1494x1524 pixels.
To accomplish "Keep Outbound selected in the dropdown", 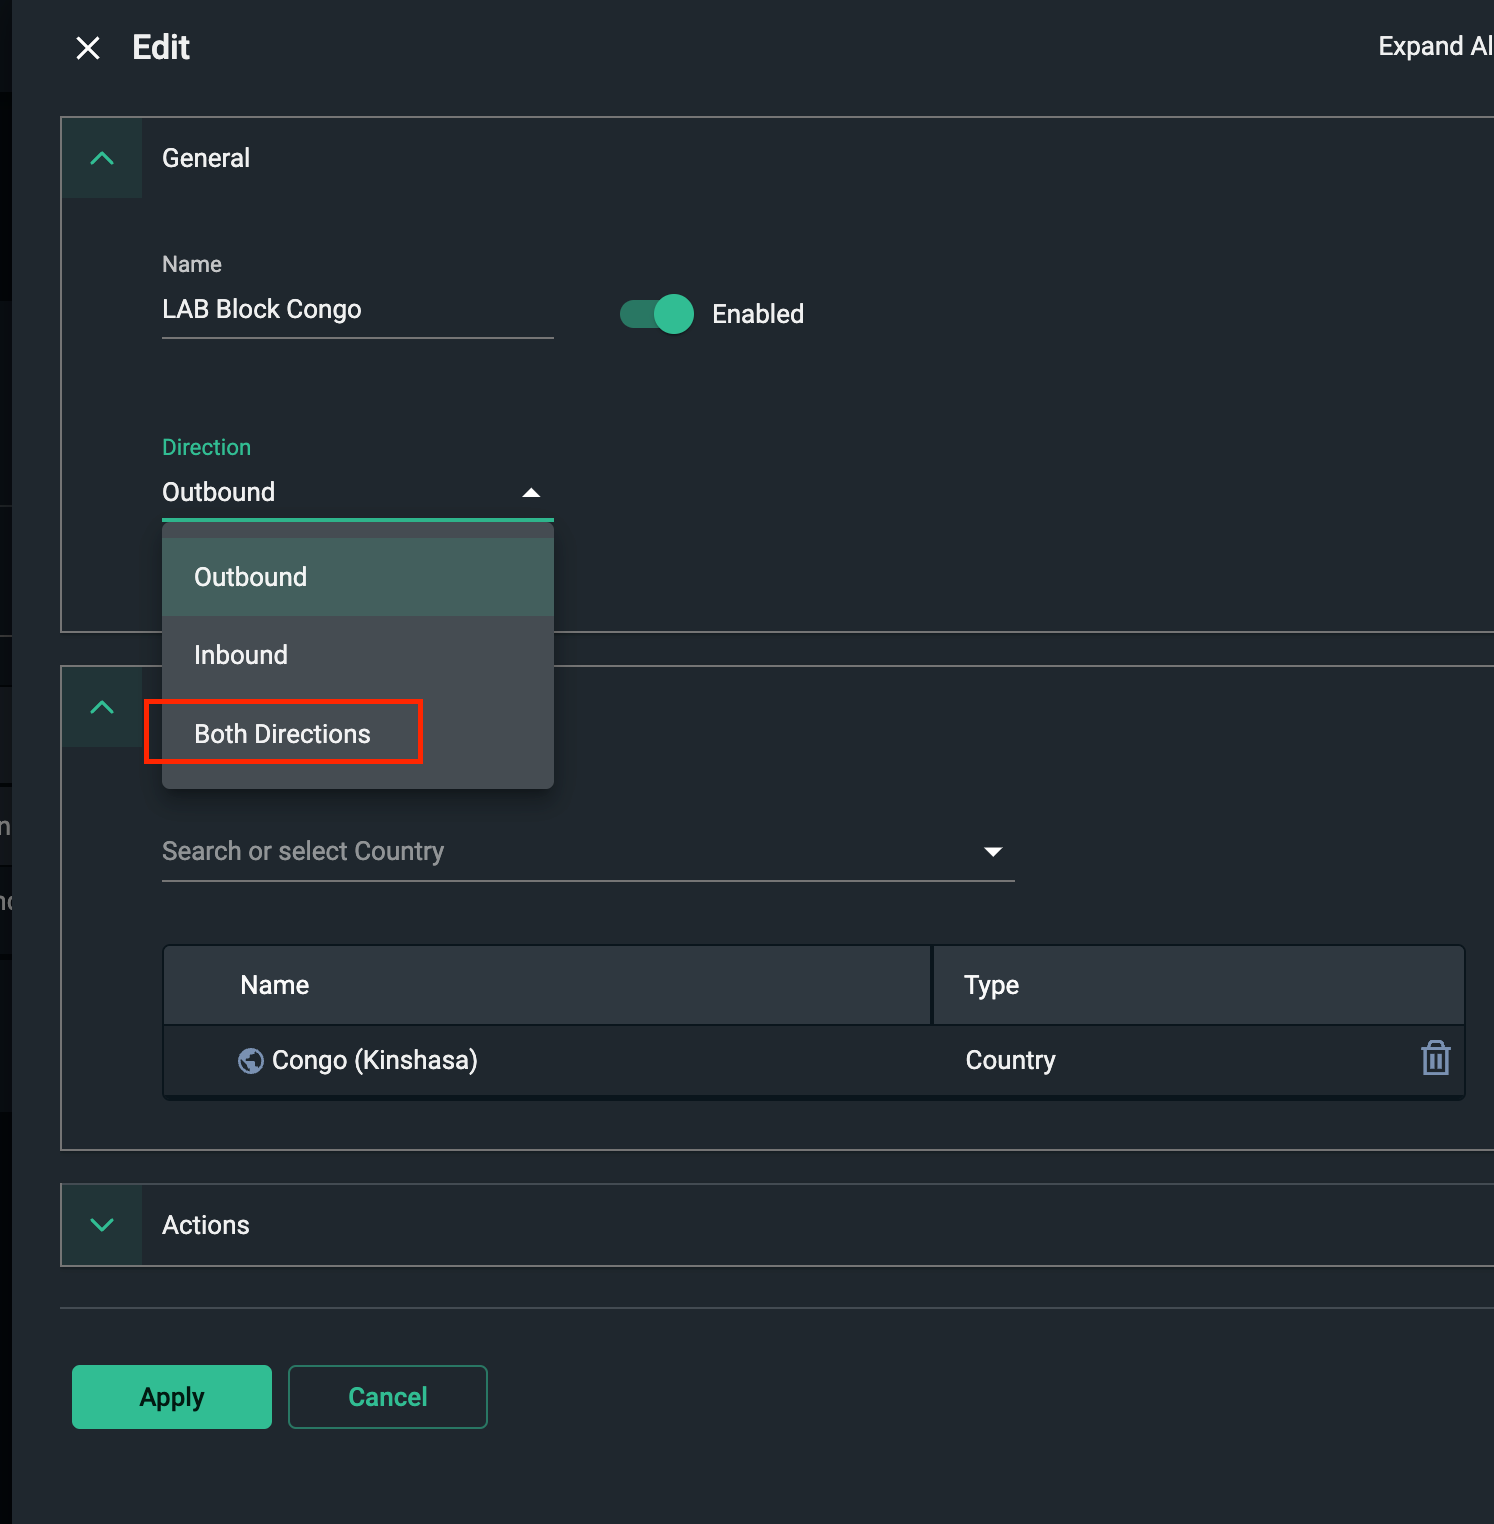I will [250, 577].
